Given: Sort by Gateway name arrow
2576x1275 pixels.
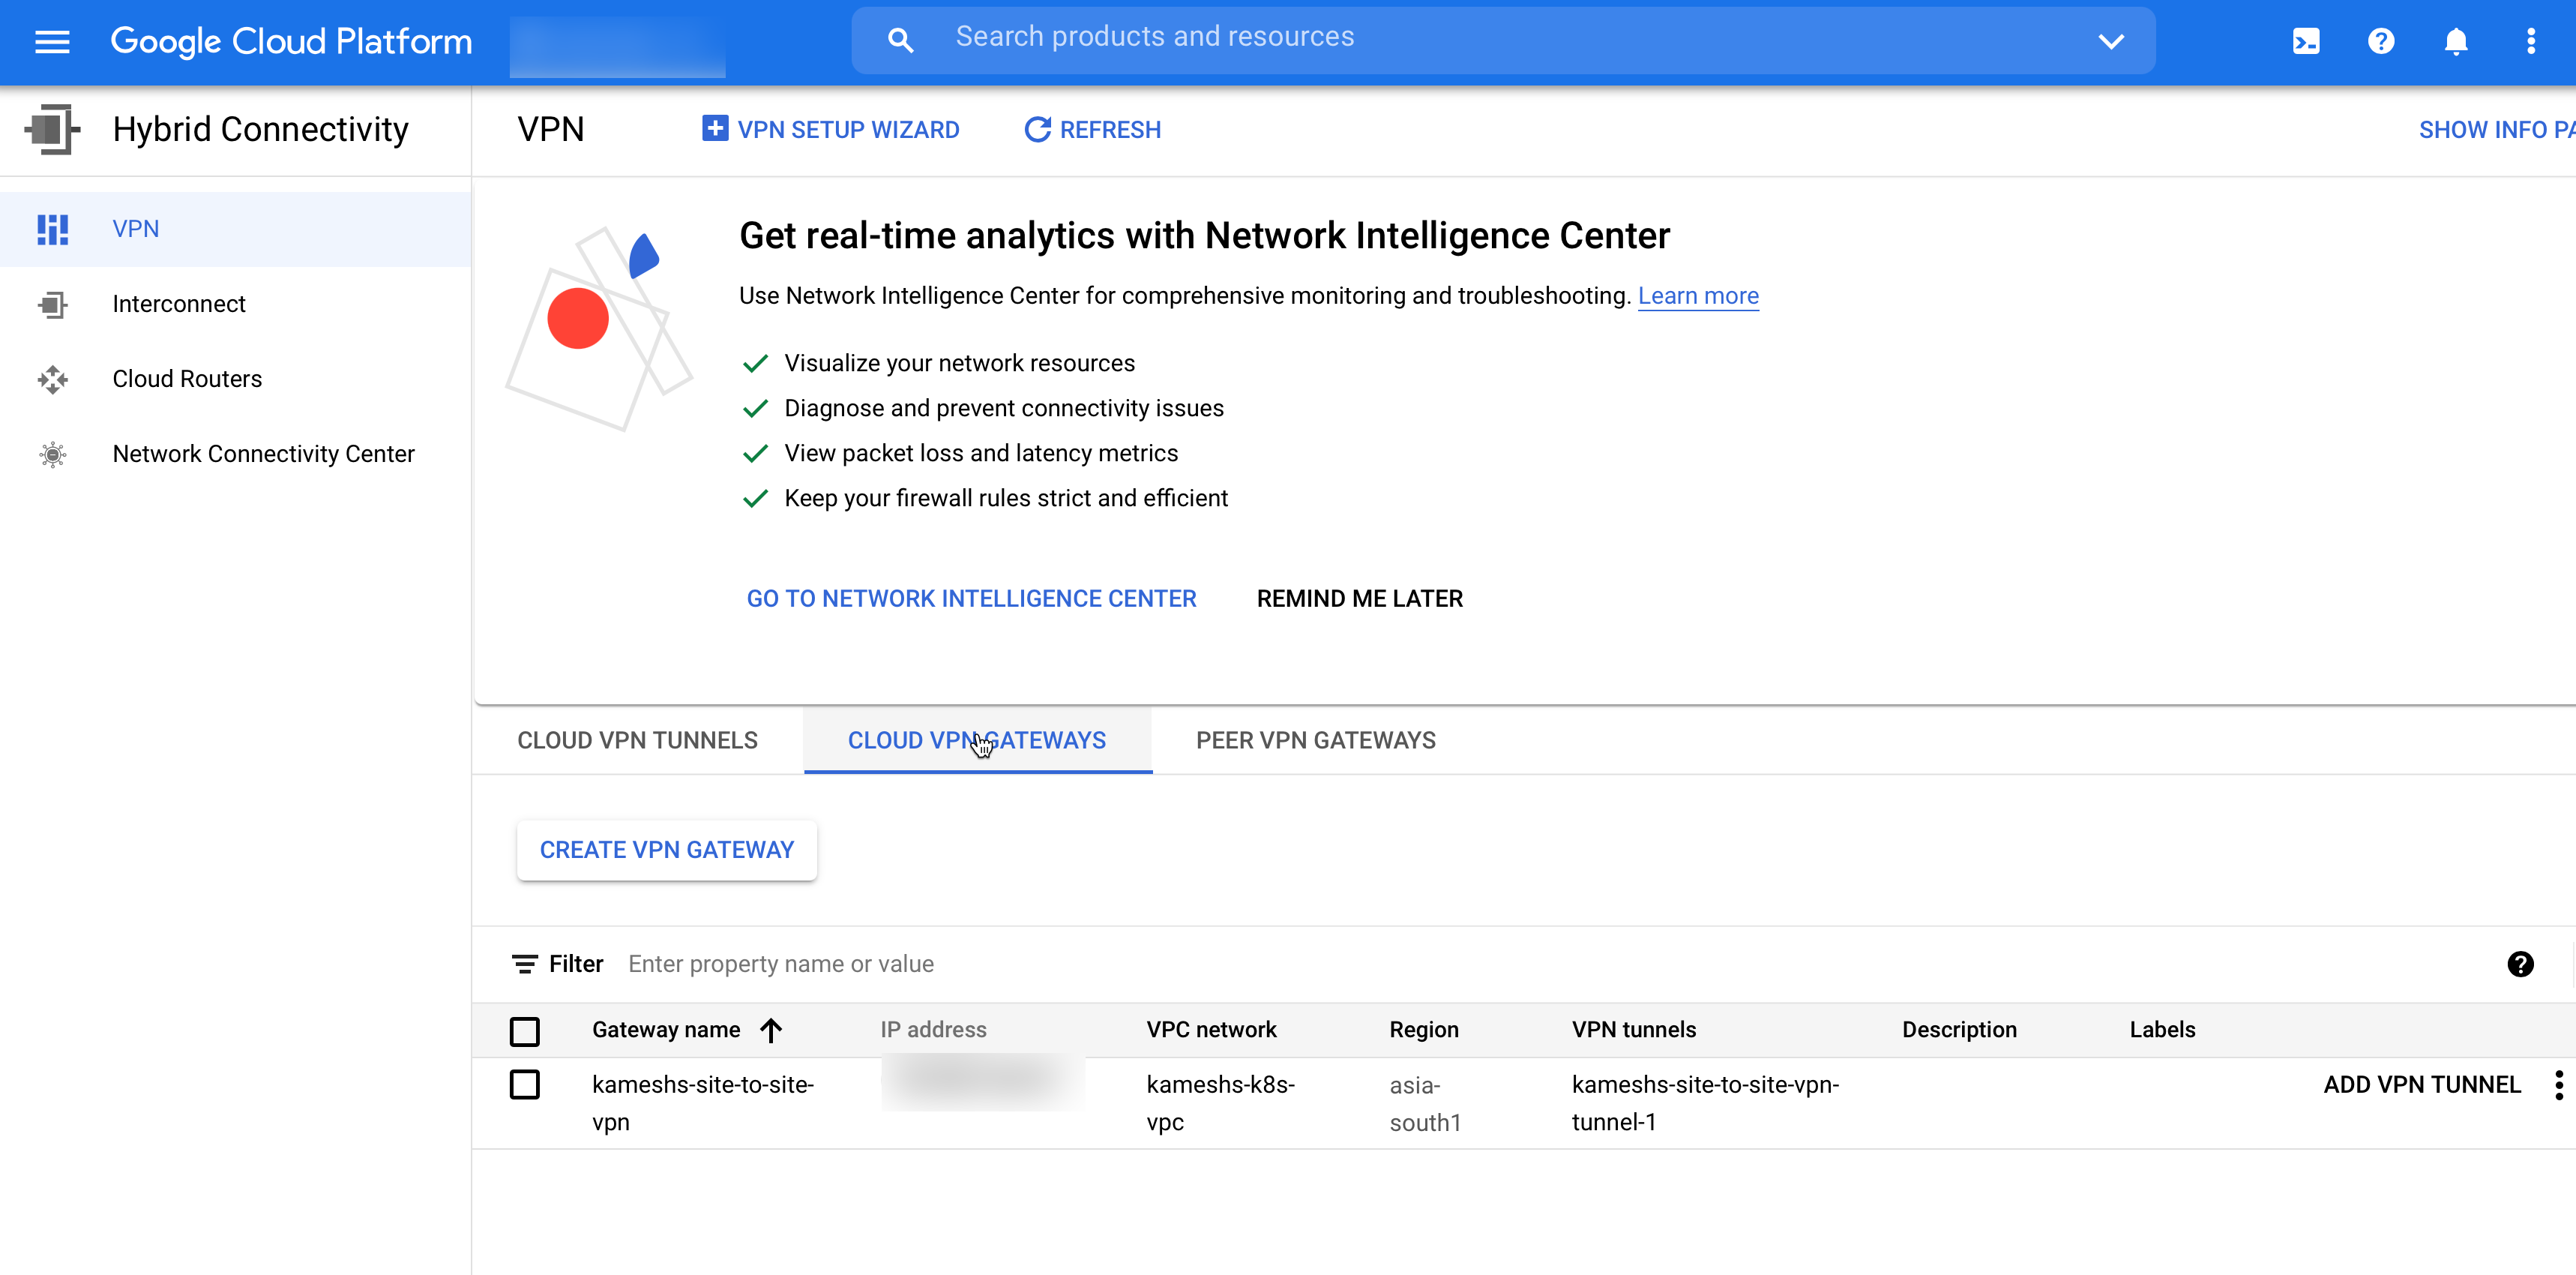Looking at the screenshot, I should coord(770,1030).
